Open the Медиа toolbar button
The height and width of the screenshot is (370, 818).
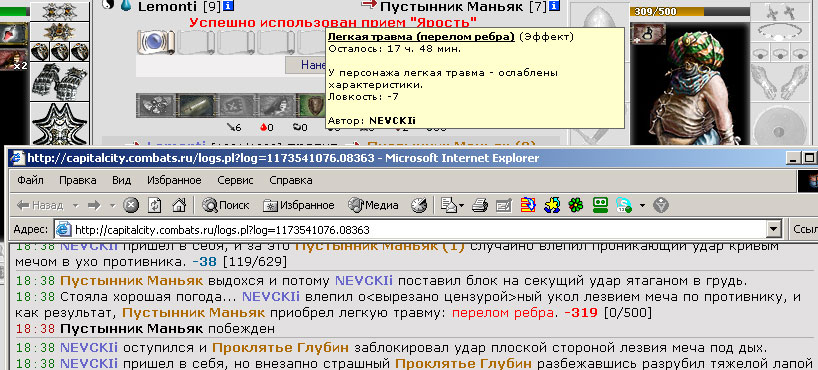373,206
